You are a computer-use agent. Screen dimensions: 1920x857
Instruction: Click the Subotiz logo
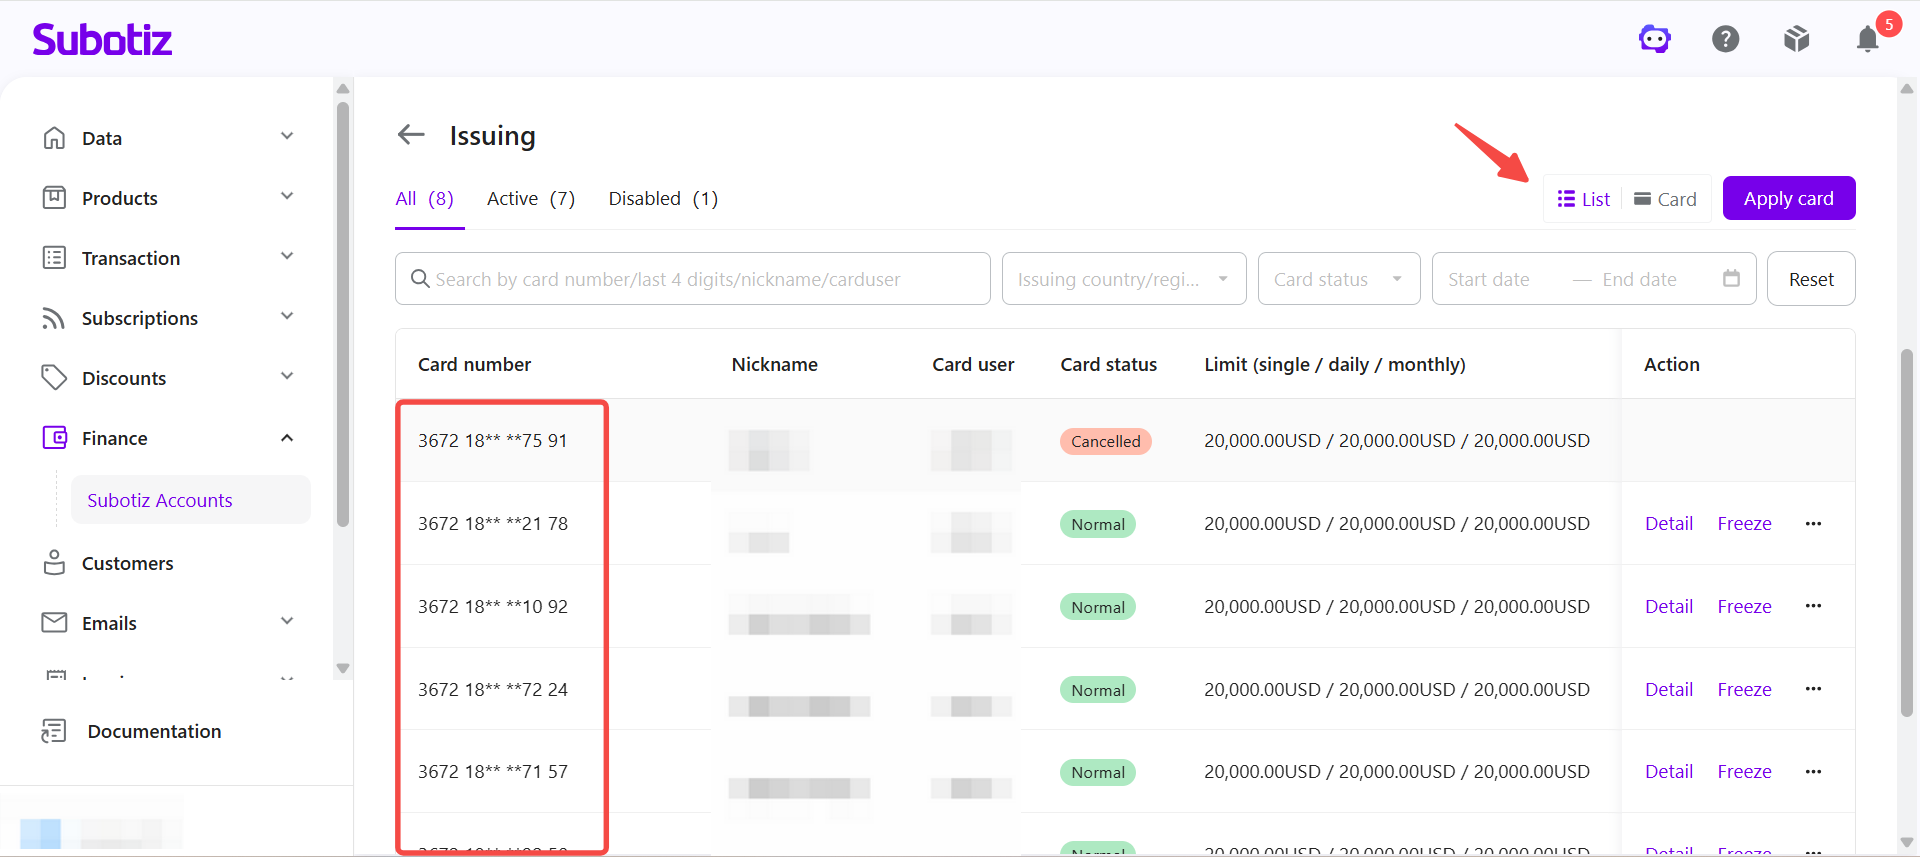[x=102, y=39]
